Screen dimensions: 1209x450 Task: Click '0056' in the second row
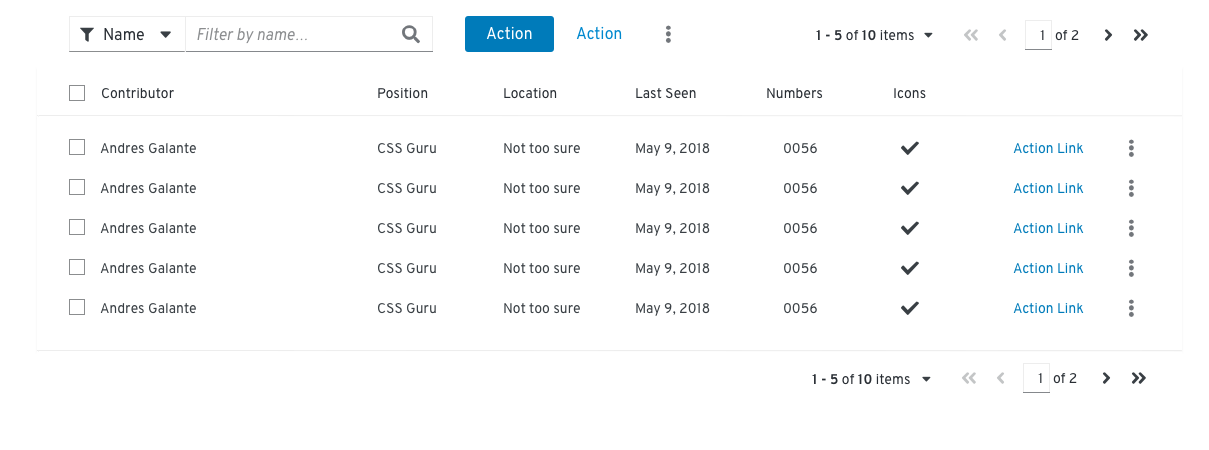pos(800,188)
